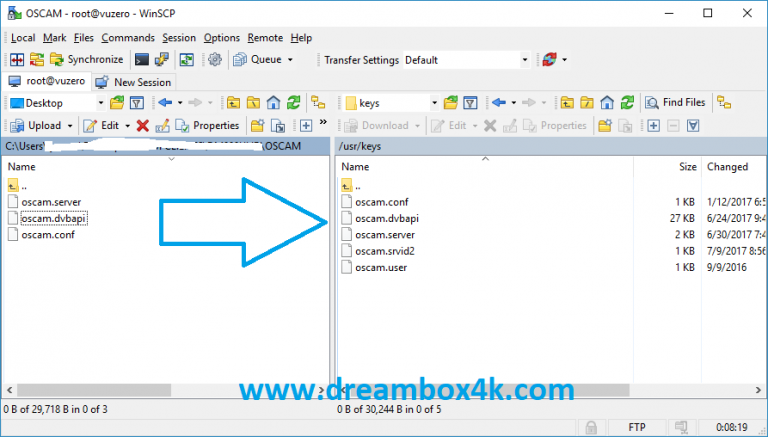Click the Find Files button

675,102
